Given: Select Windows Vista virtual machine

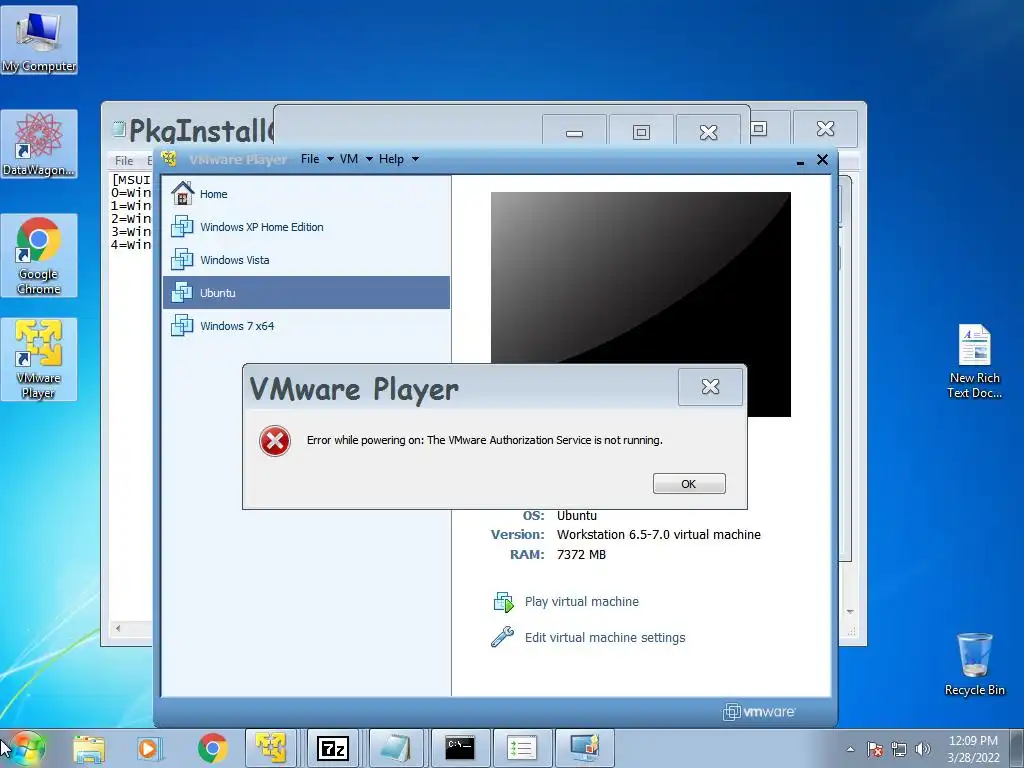Looking at the screenshot, I should click(x=306, y=260).
